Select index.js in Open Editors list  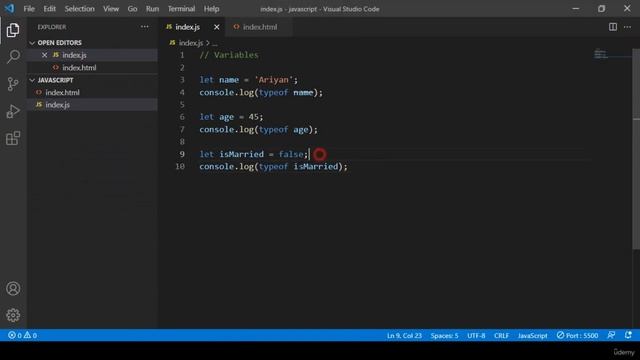click(92, 55)
